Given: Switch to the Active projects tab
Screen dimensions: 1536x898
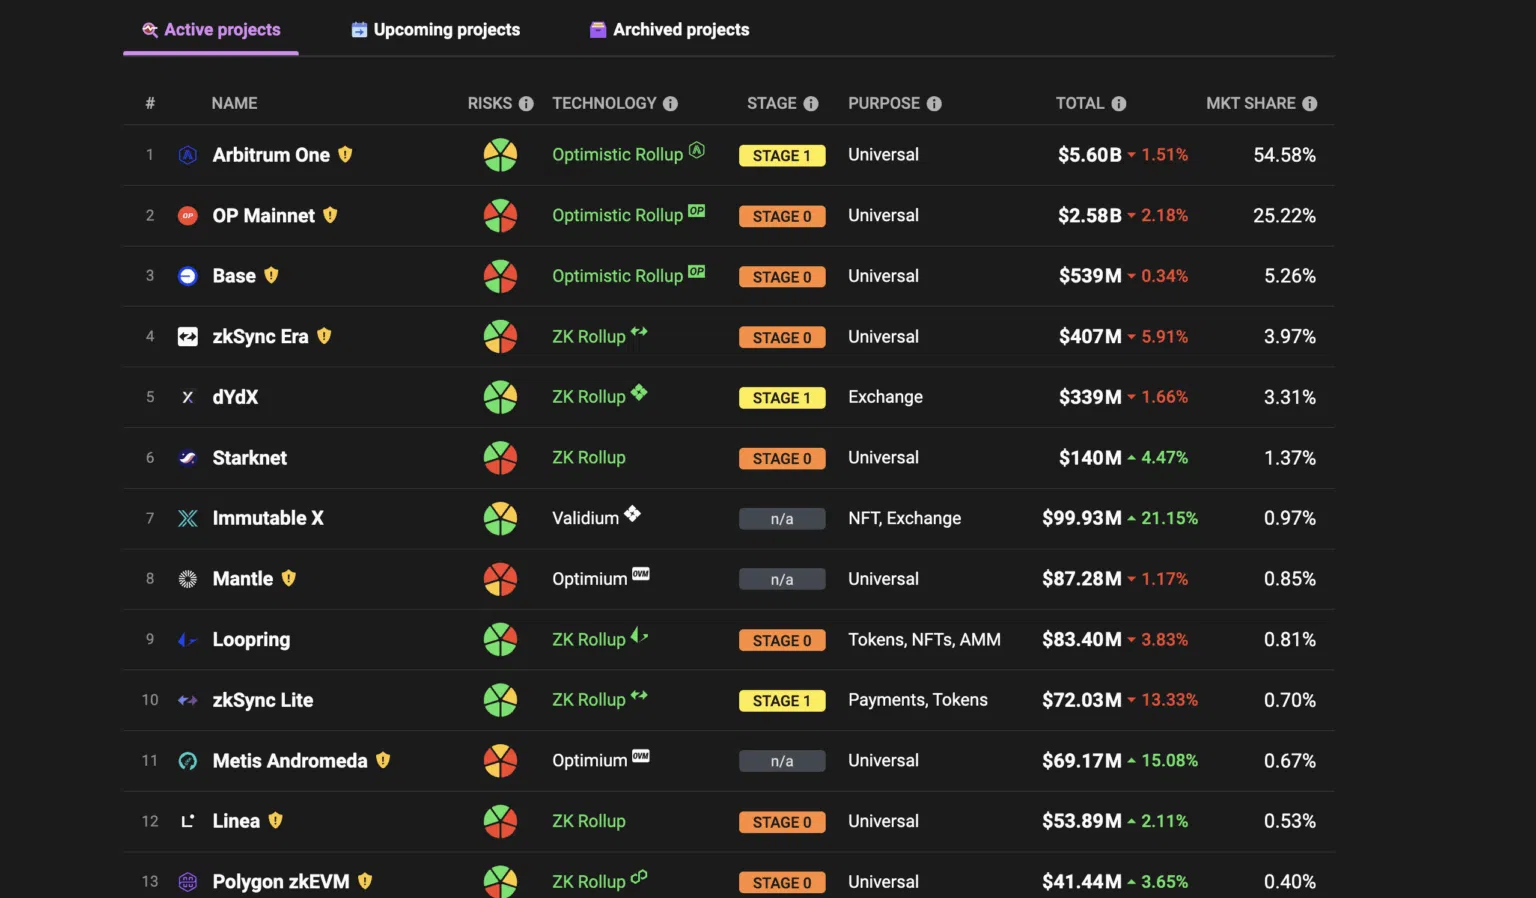Looking at the screenshot, I should pyautogui.click(x=211, y=30).
